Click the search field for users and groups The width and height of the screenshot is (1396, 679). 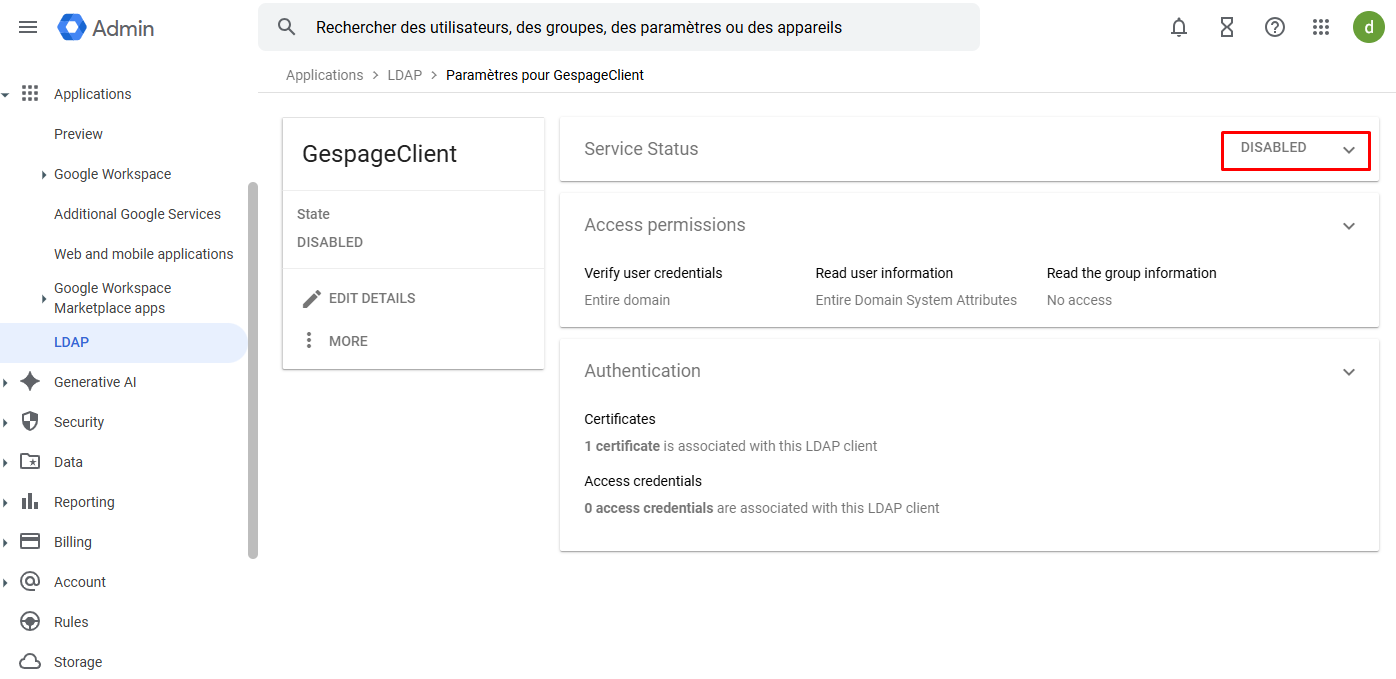[618, 27]
